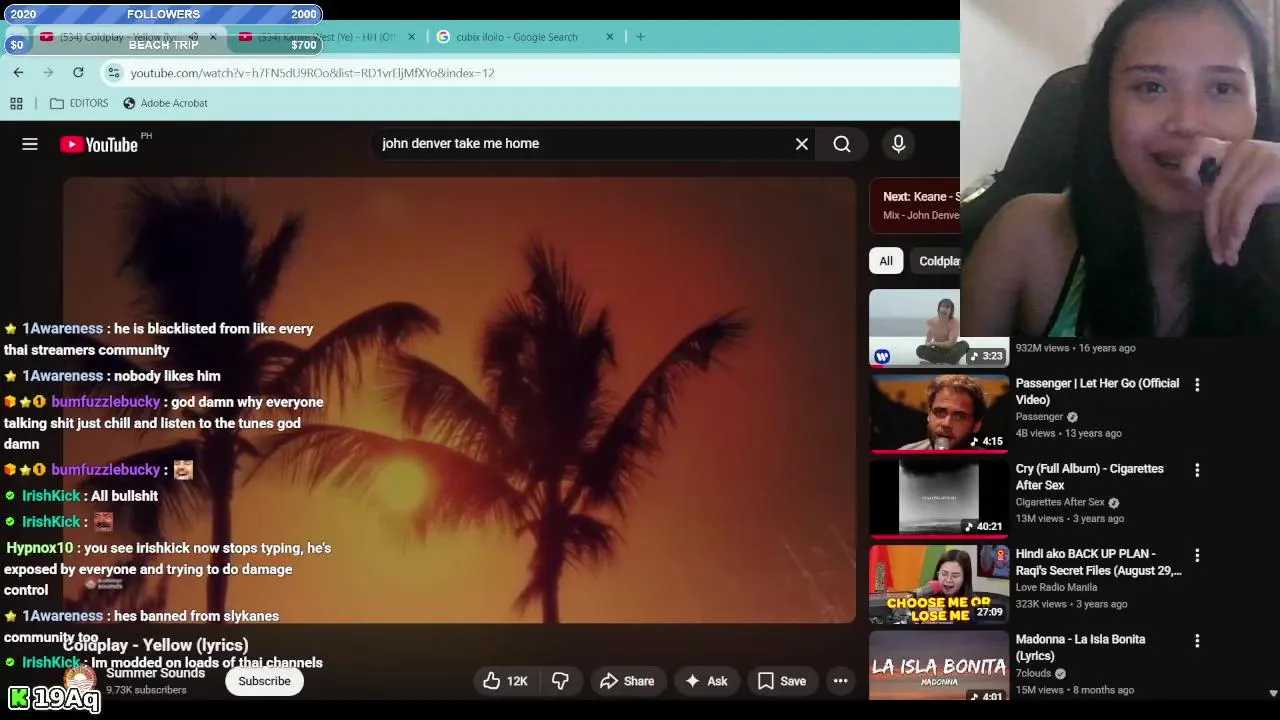Click the Coldplay - Yellow (lyrics) title
Image resolution: width=1280 pixels, height=720 pixels.
pos(155,645)
